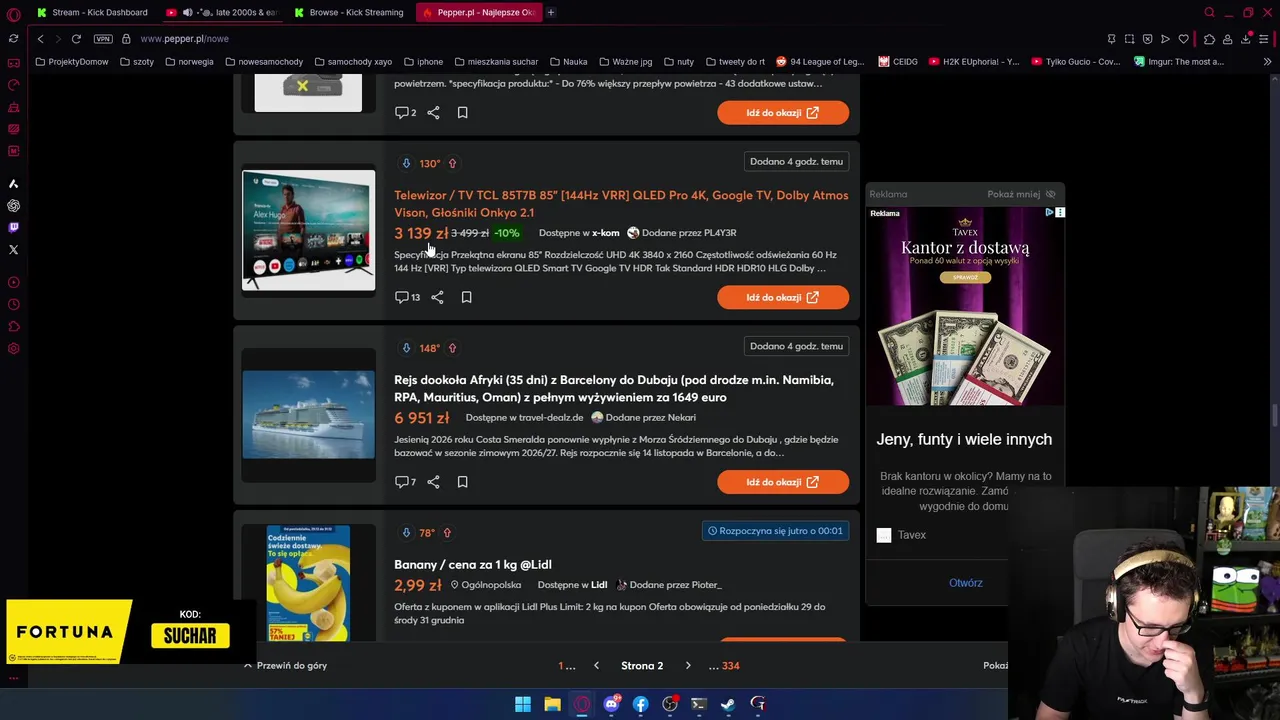Image resolution: width=1280 pixels, height=720 pixels.
Task: Open the nowesamochody bookmarks folder
Action: tap(264, 61)
